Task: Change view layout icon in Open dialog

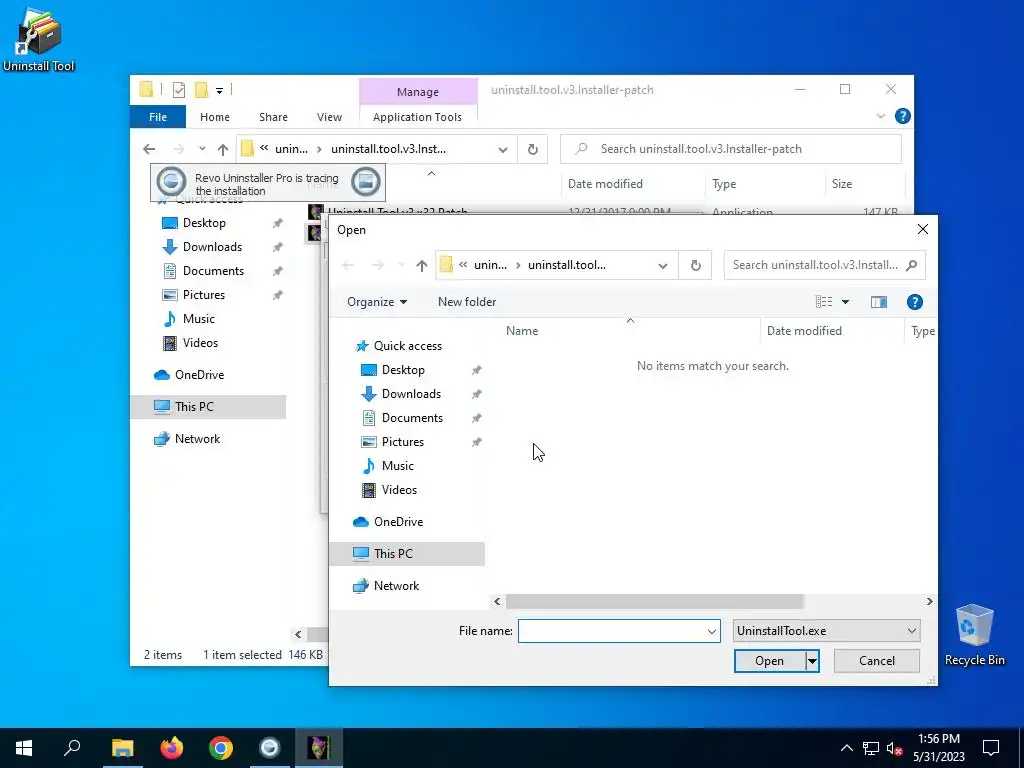Action: (824, 302)
